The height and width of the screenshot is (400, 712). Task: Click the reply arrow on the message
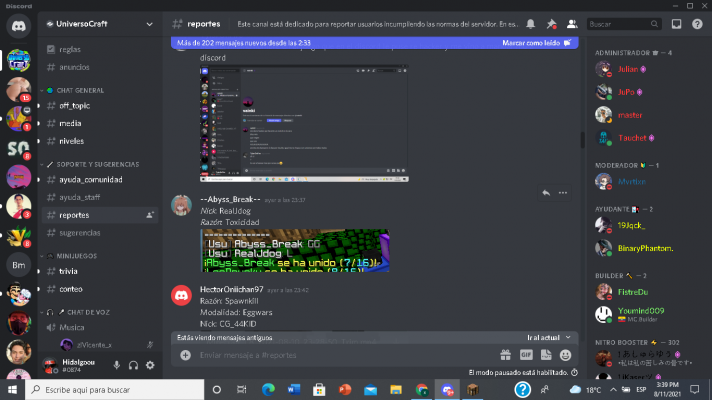pos(545,192)
